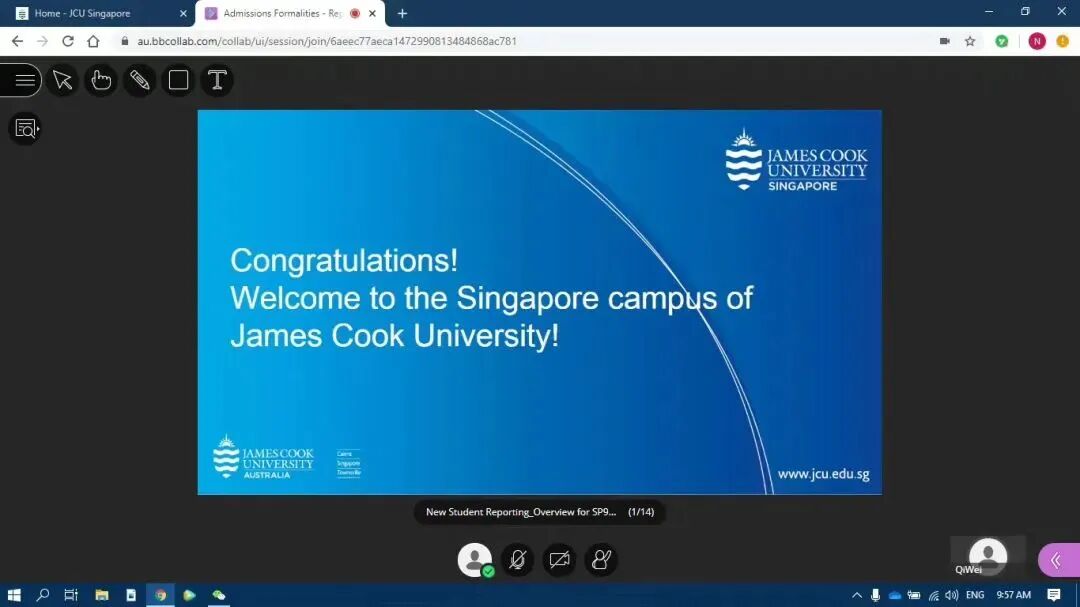Screen dimensions: 1080x607
Task: Turn on the video camera
Action: (559, 559)
